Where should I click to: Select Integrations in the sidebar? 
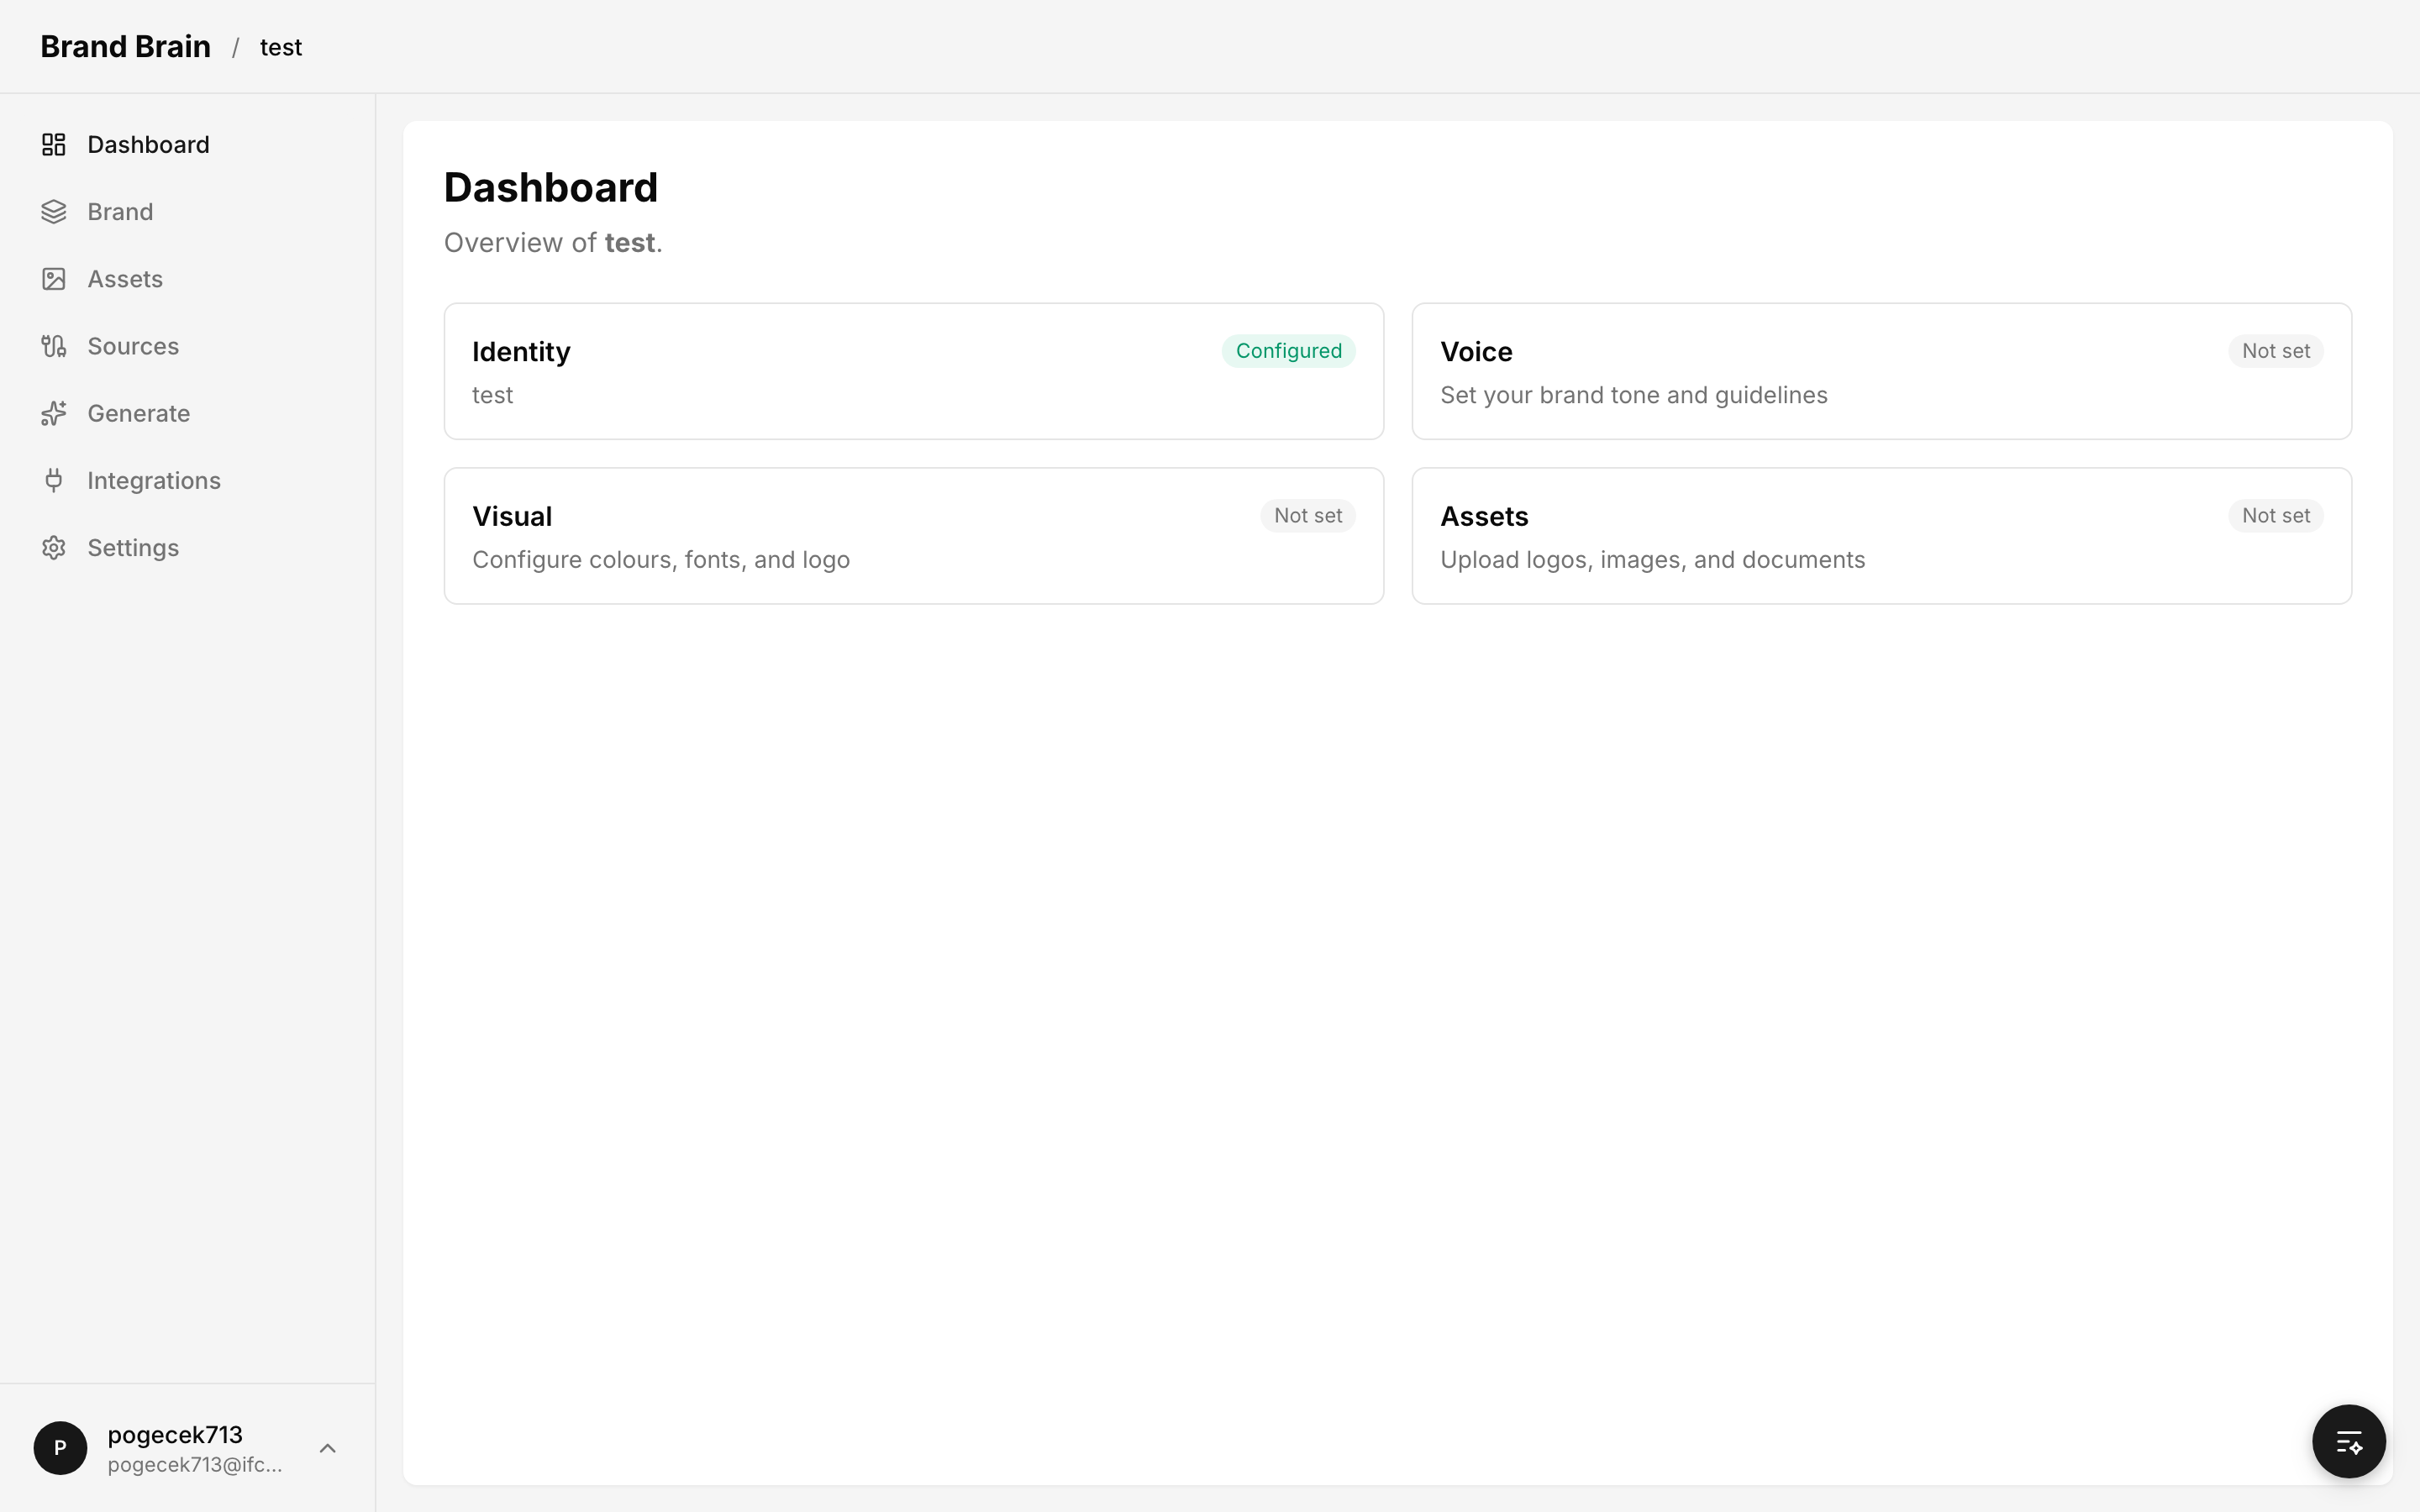[188, 480]
